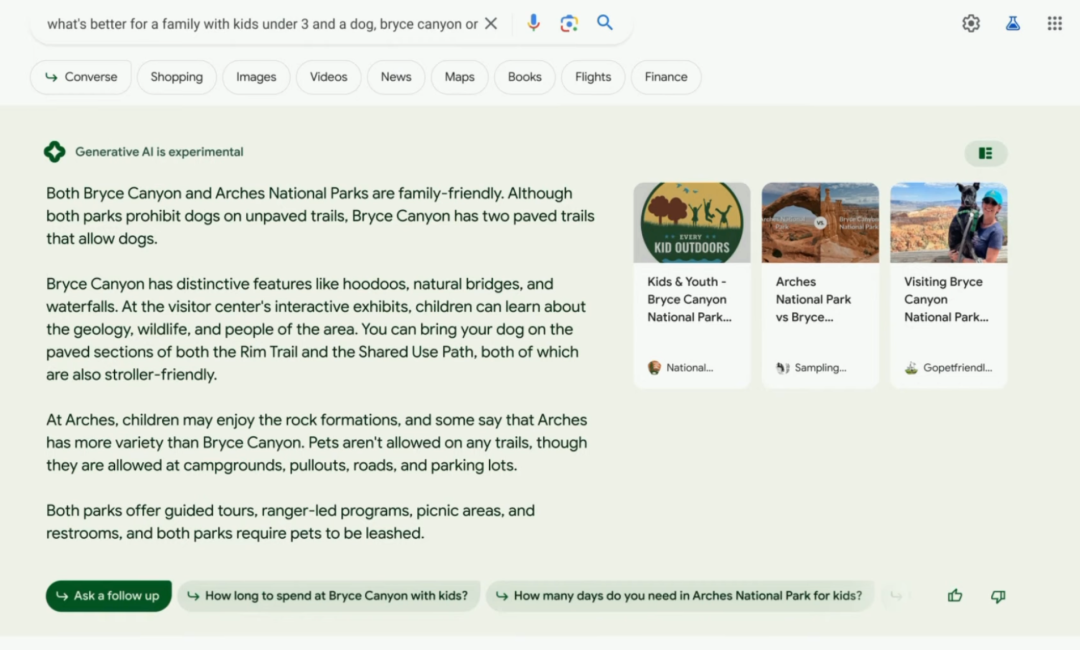Screen dimensions: 1080x650
Task: Switch to the Flights tab
Action: [593, 77]
